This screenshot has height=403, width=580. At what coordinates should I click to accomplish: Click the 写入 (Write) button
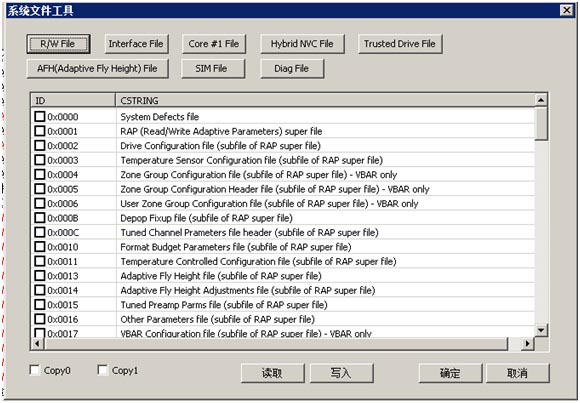click(x=341, y=373)
